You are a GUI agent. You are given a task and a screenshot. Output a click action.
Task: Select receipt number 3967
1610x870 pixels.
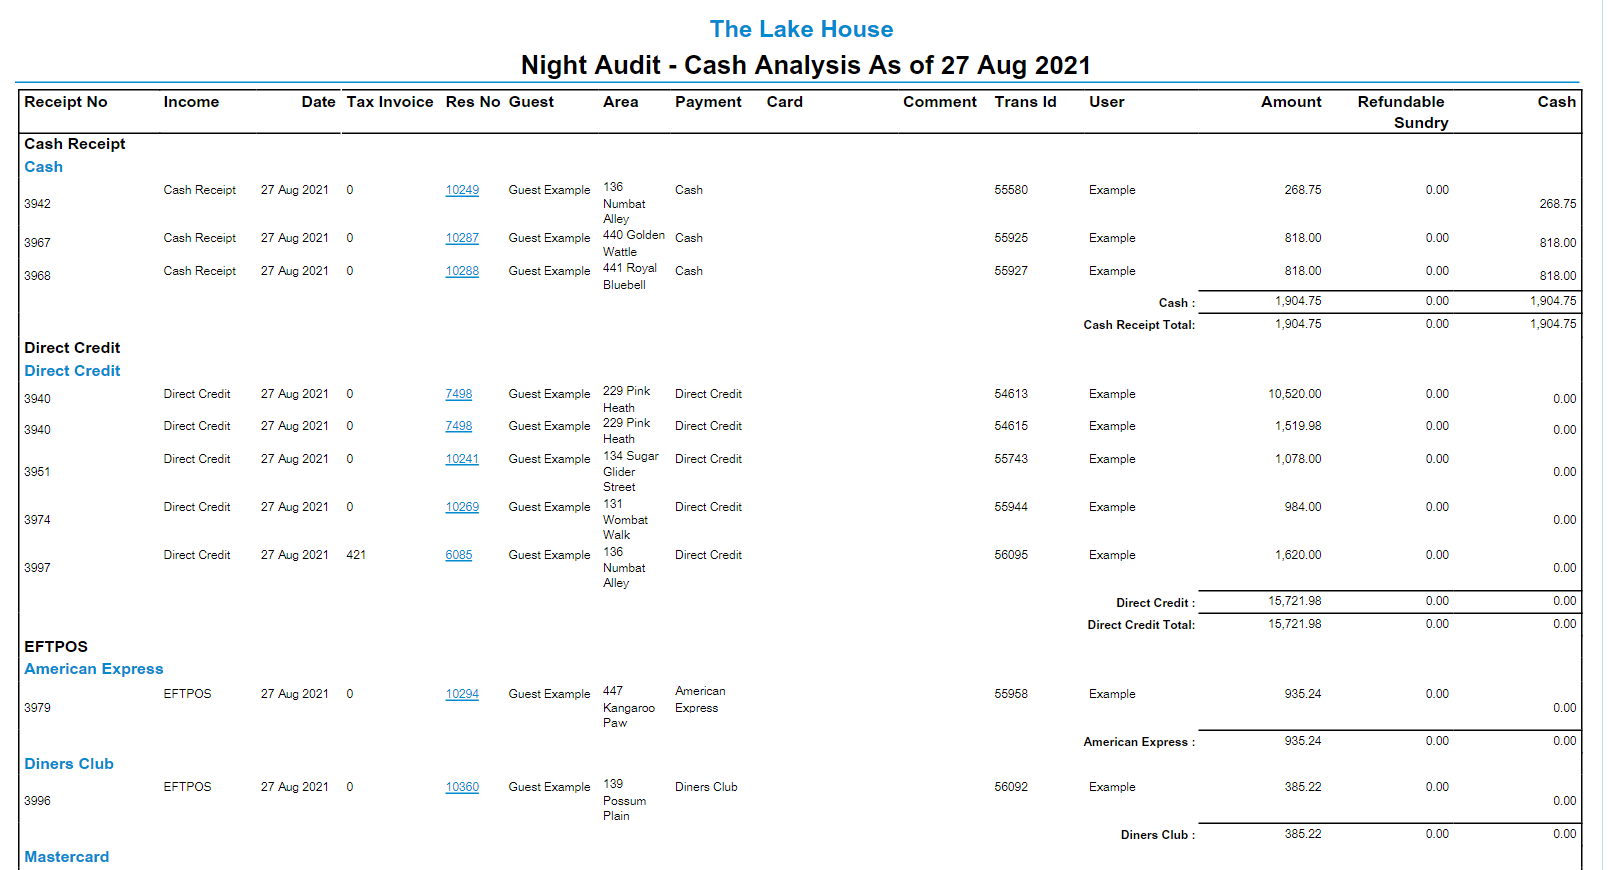pyautogui.click(x=37, y=243)
